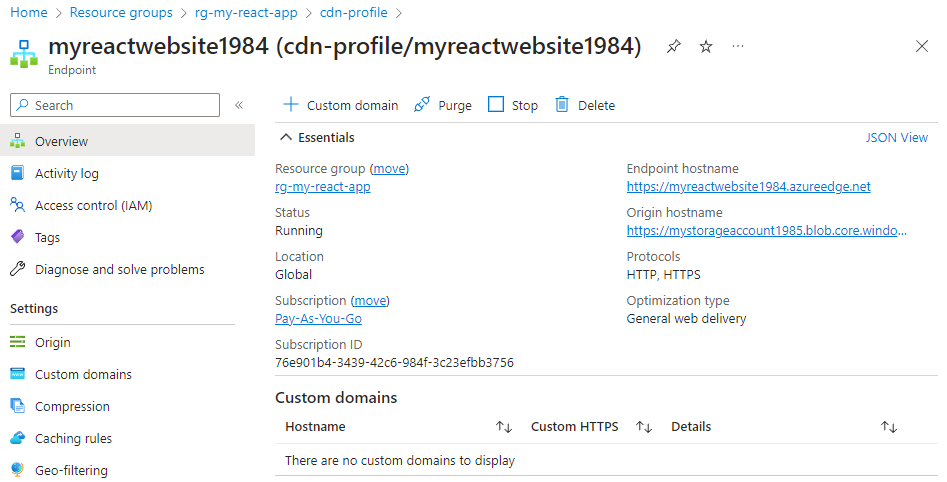Viewport: 947px width, 482px height.
Task: Click the Geo-filtering globe icon
Action: tap(18, 469)
